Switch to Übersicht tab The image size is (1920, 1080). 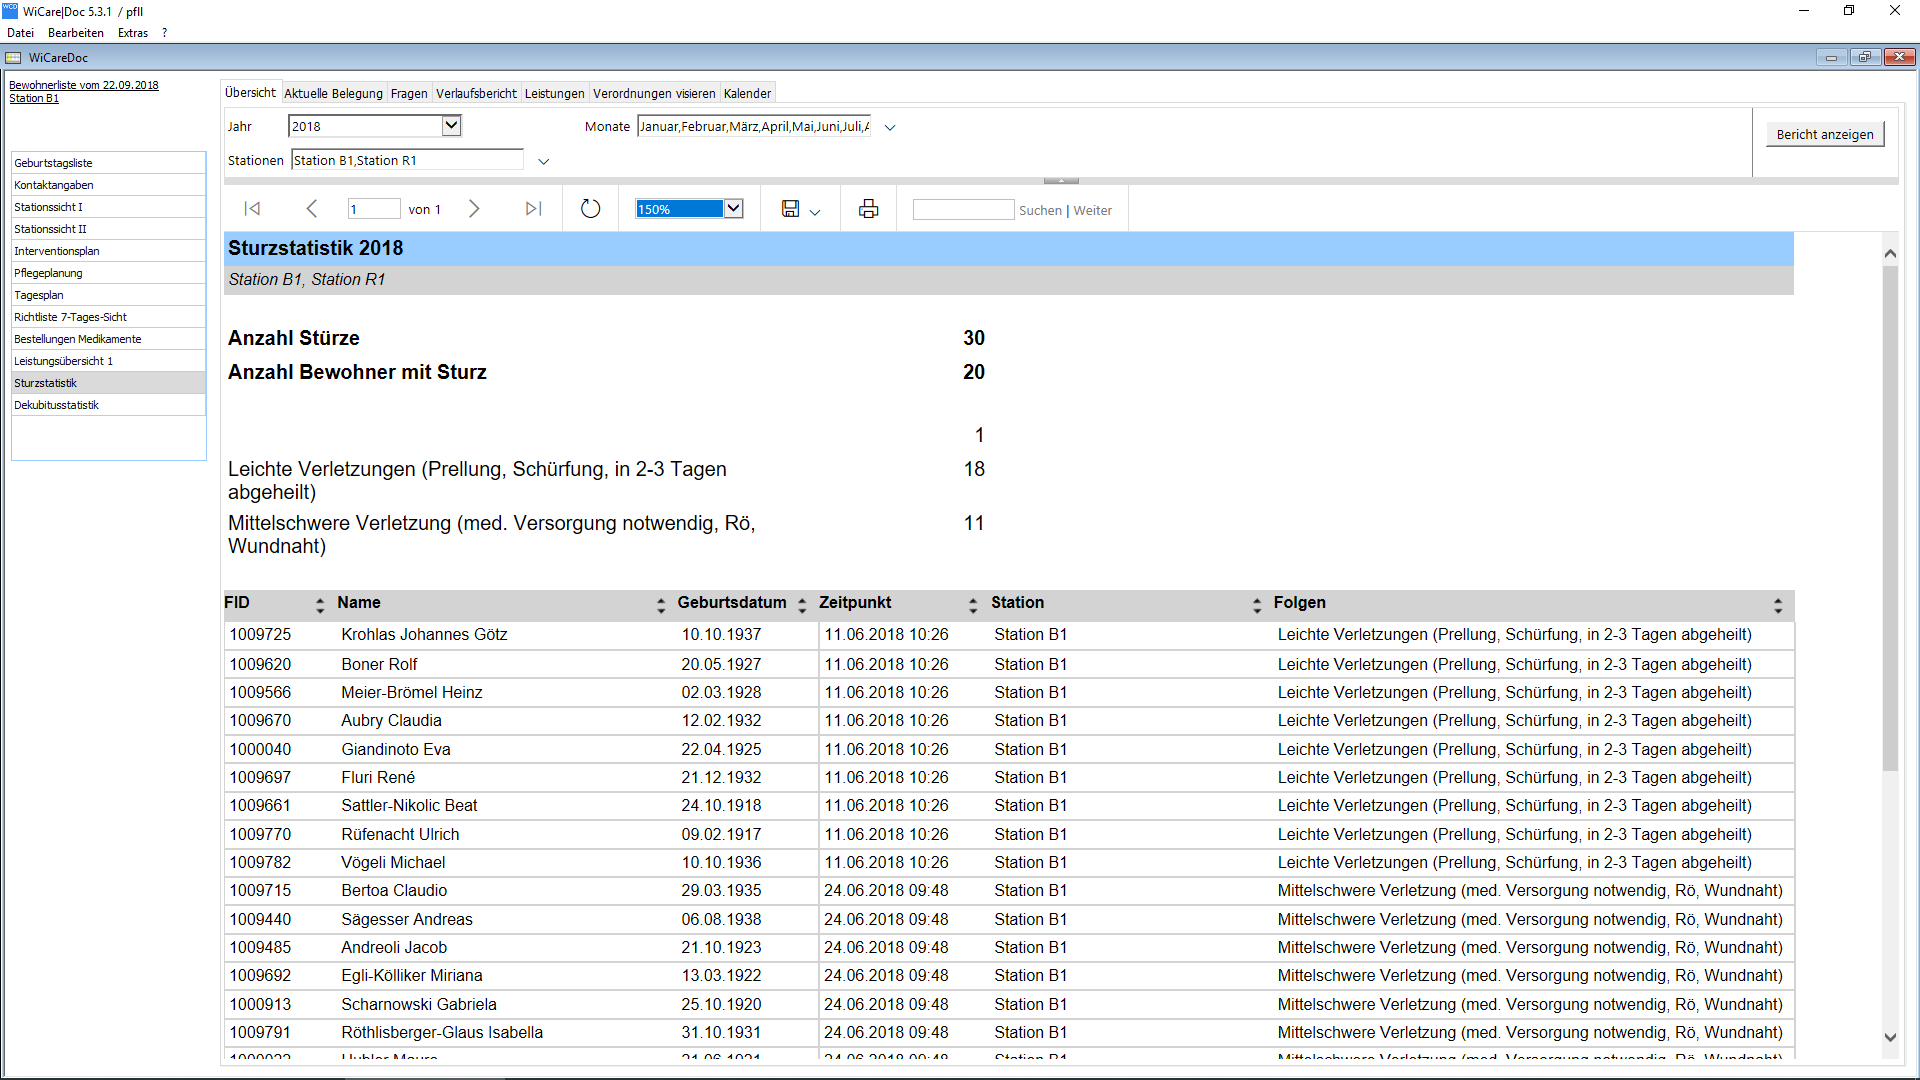coord(250,92)
